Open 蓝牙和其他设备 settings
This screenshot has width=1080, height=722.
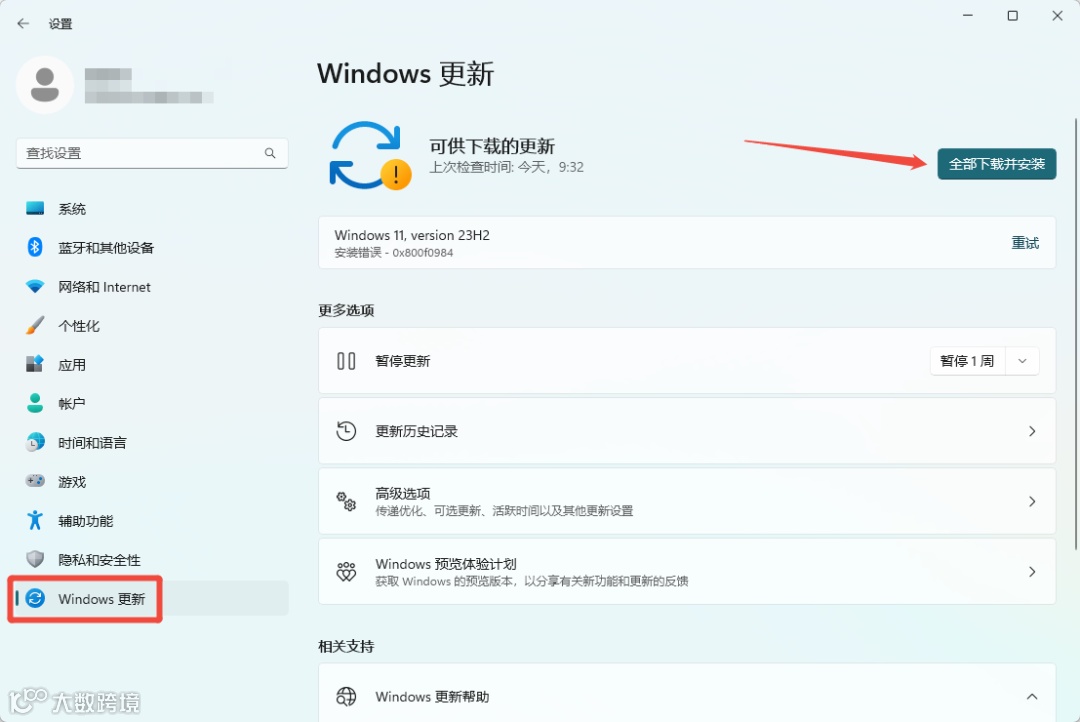152,247
